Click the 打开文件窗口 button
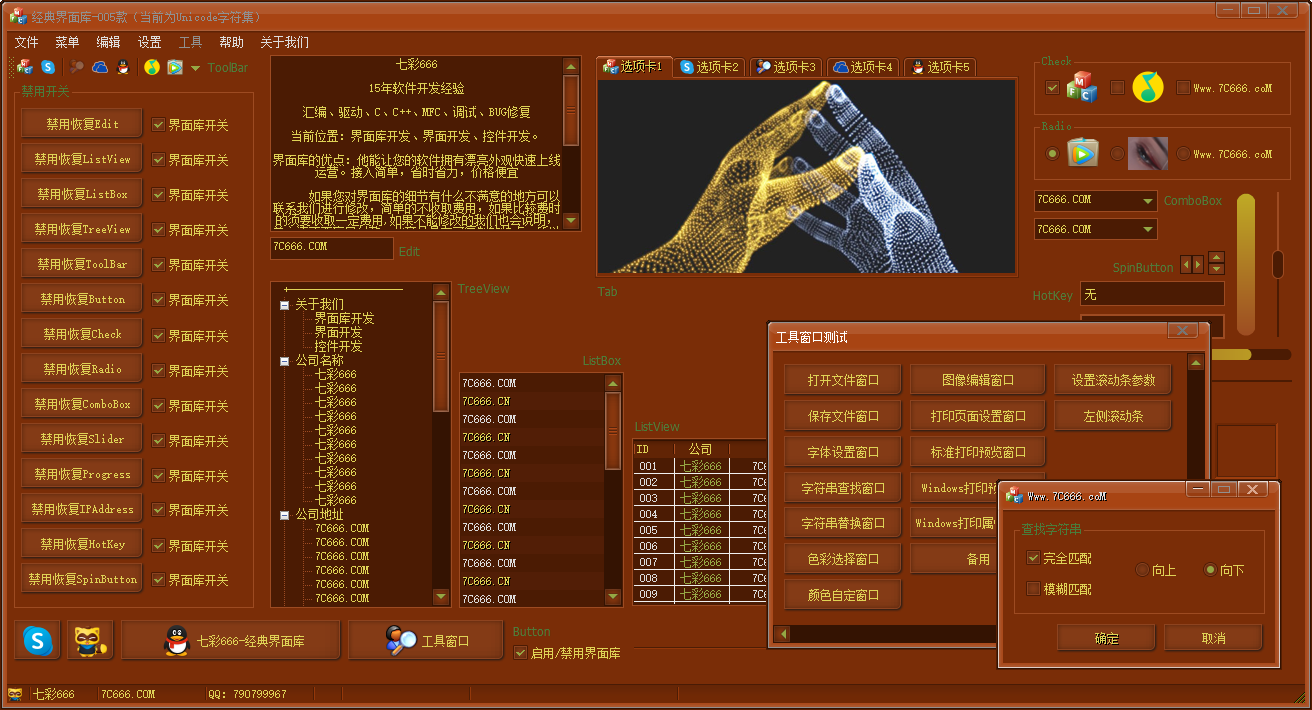Viewport: 1312px width, 710px height. pos(843,380)
